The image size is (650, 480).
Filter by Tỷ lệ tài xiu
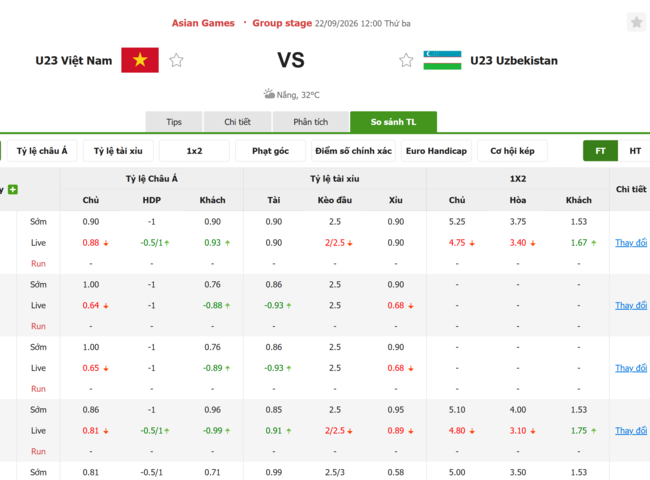click(118, 151)
